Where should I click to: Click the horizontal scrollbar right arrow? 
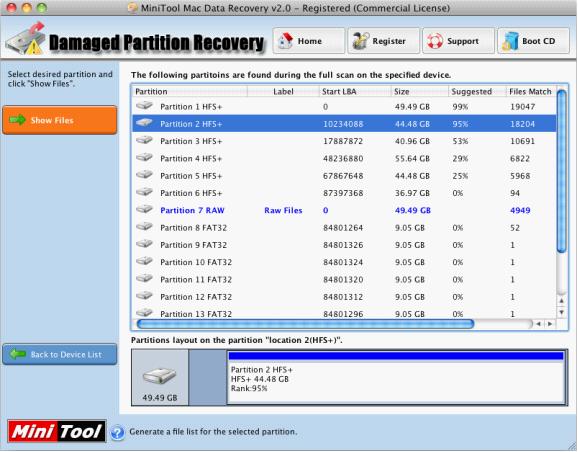(x=550, y=324)
